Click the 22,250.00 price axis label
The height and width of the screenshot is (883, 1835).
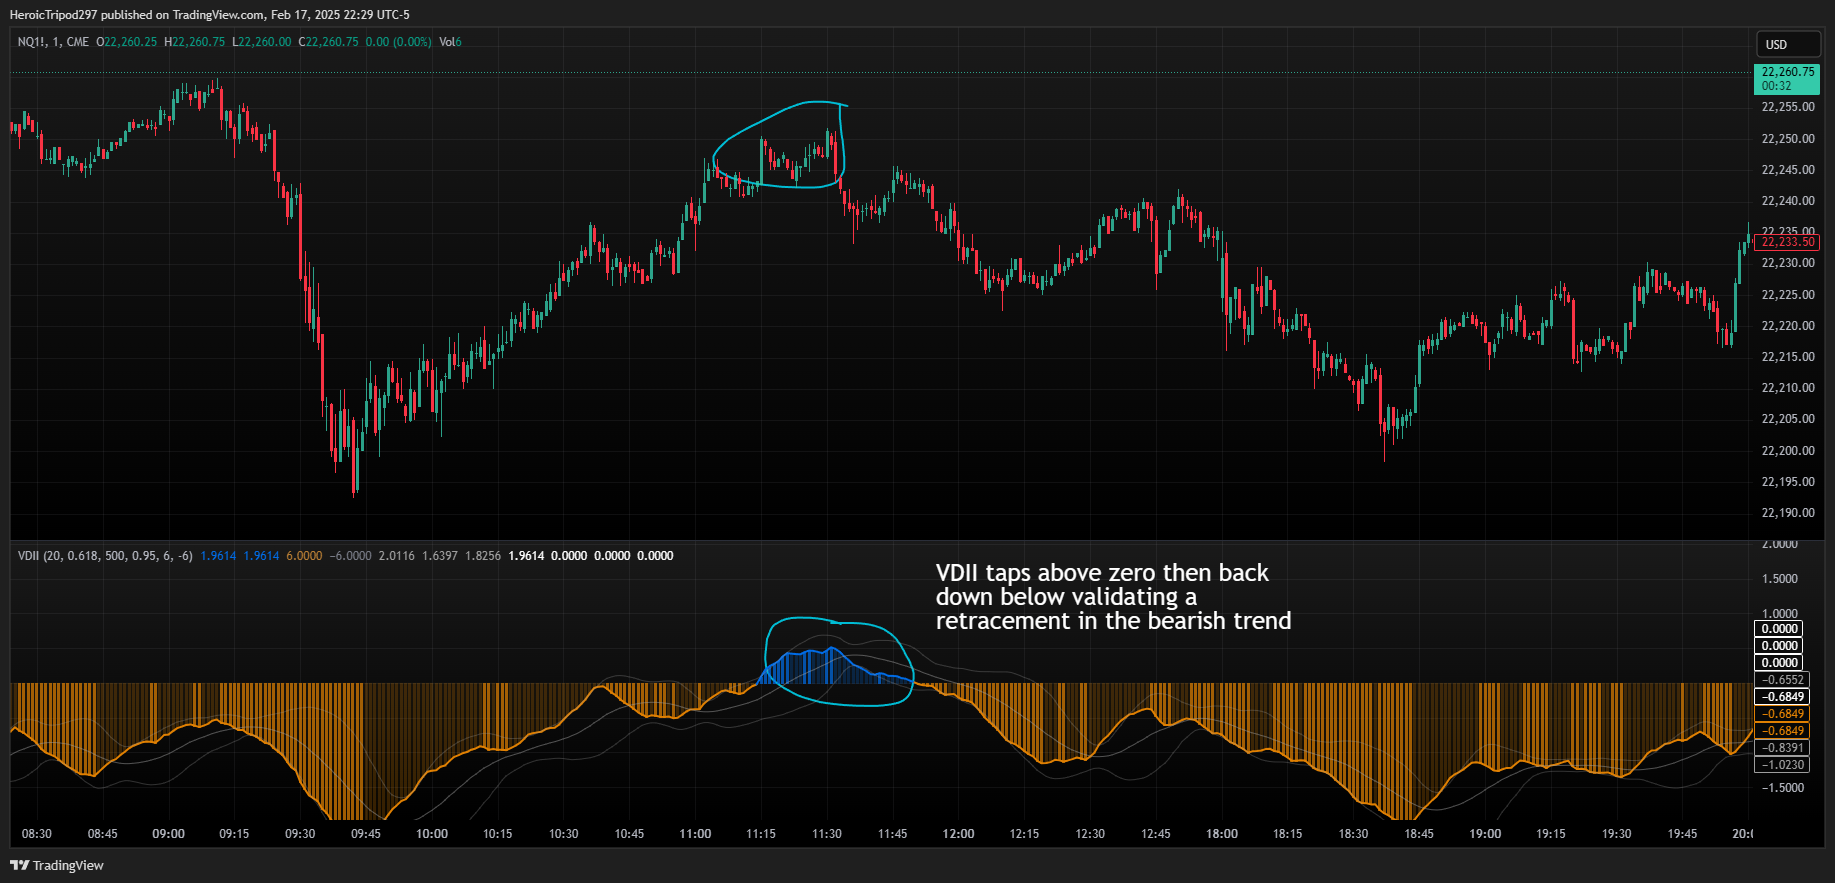[x=1788, y=139]
